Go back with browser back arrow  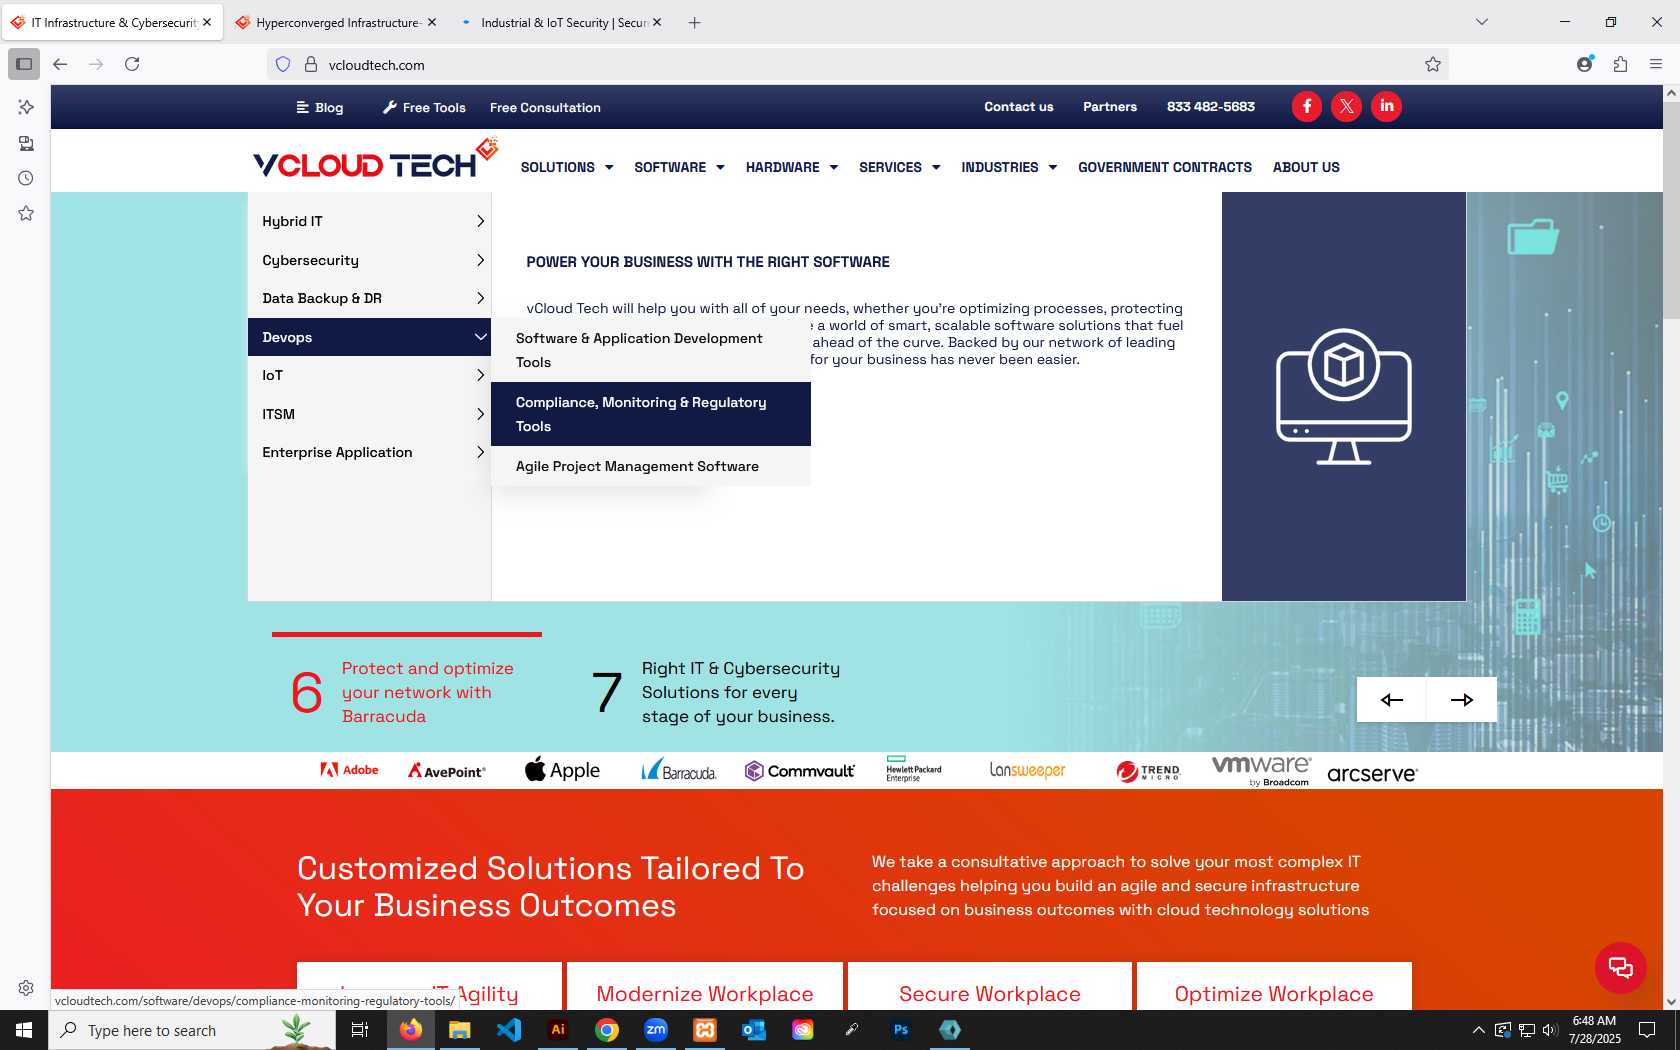click(60, 64)
